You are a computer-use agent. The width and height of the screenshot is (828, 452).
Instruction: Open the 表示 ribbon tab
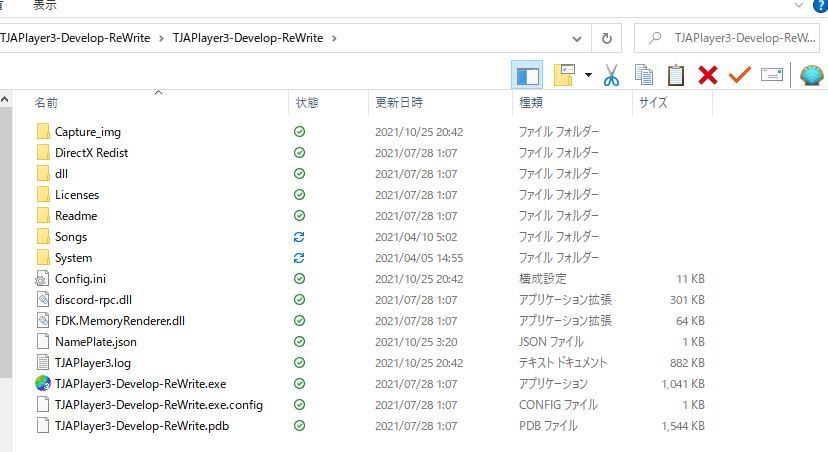pyautogui.click(x=45, y=5)
